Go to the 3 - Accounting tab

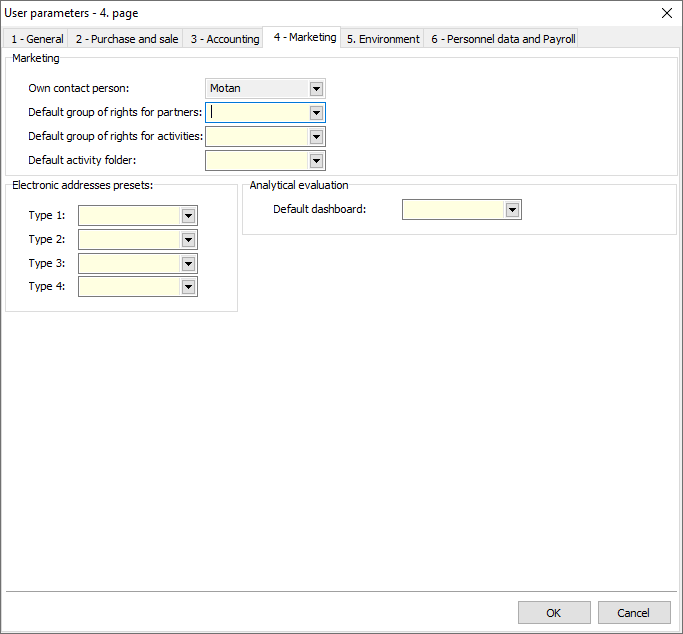(225, 39)
